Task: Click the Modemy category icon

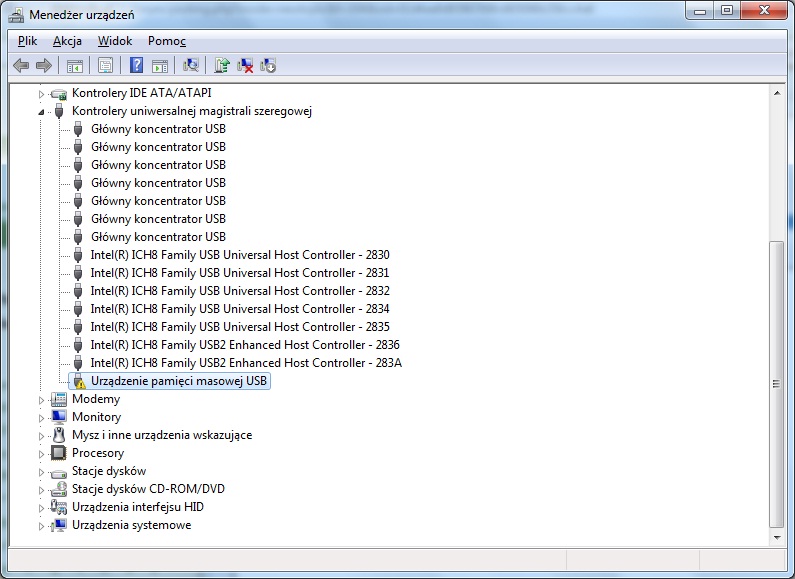Action: [x=59, y=400]
